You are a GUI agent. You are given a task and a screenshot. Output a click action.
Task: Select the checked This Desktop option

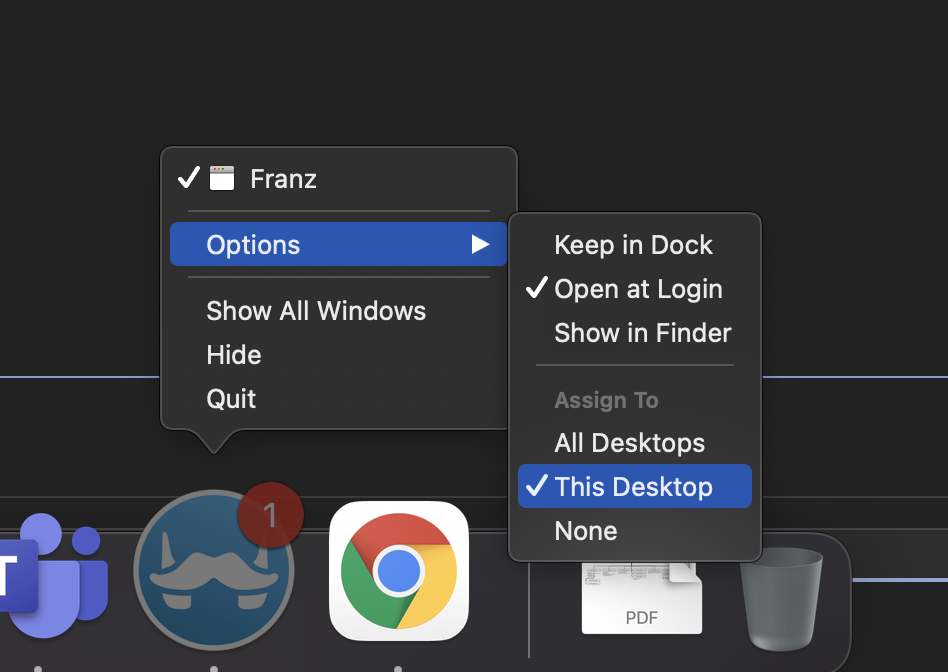[635, 486]
